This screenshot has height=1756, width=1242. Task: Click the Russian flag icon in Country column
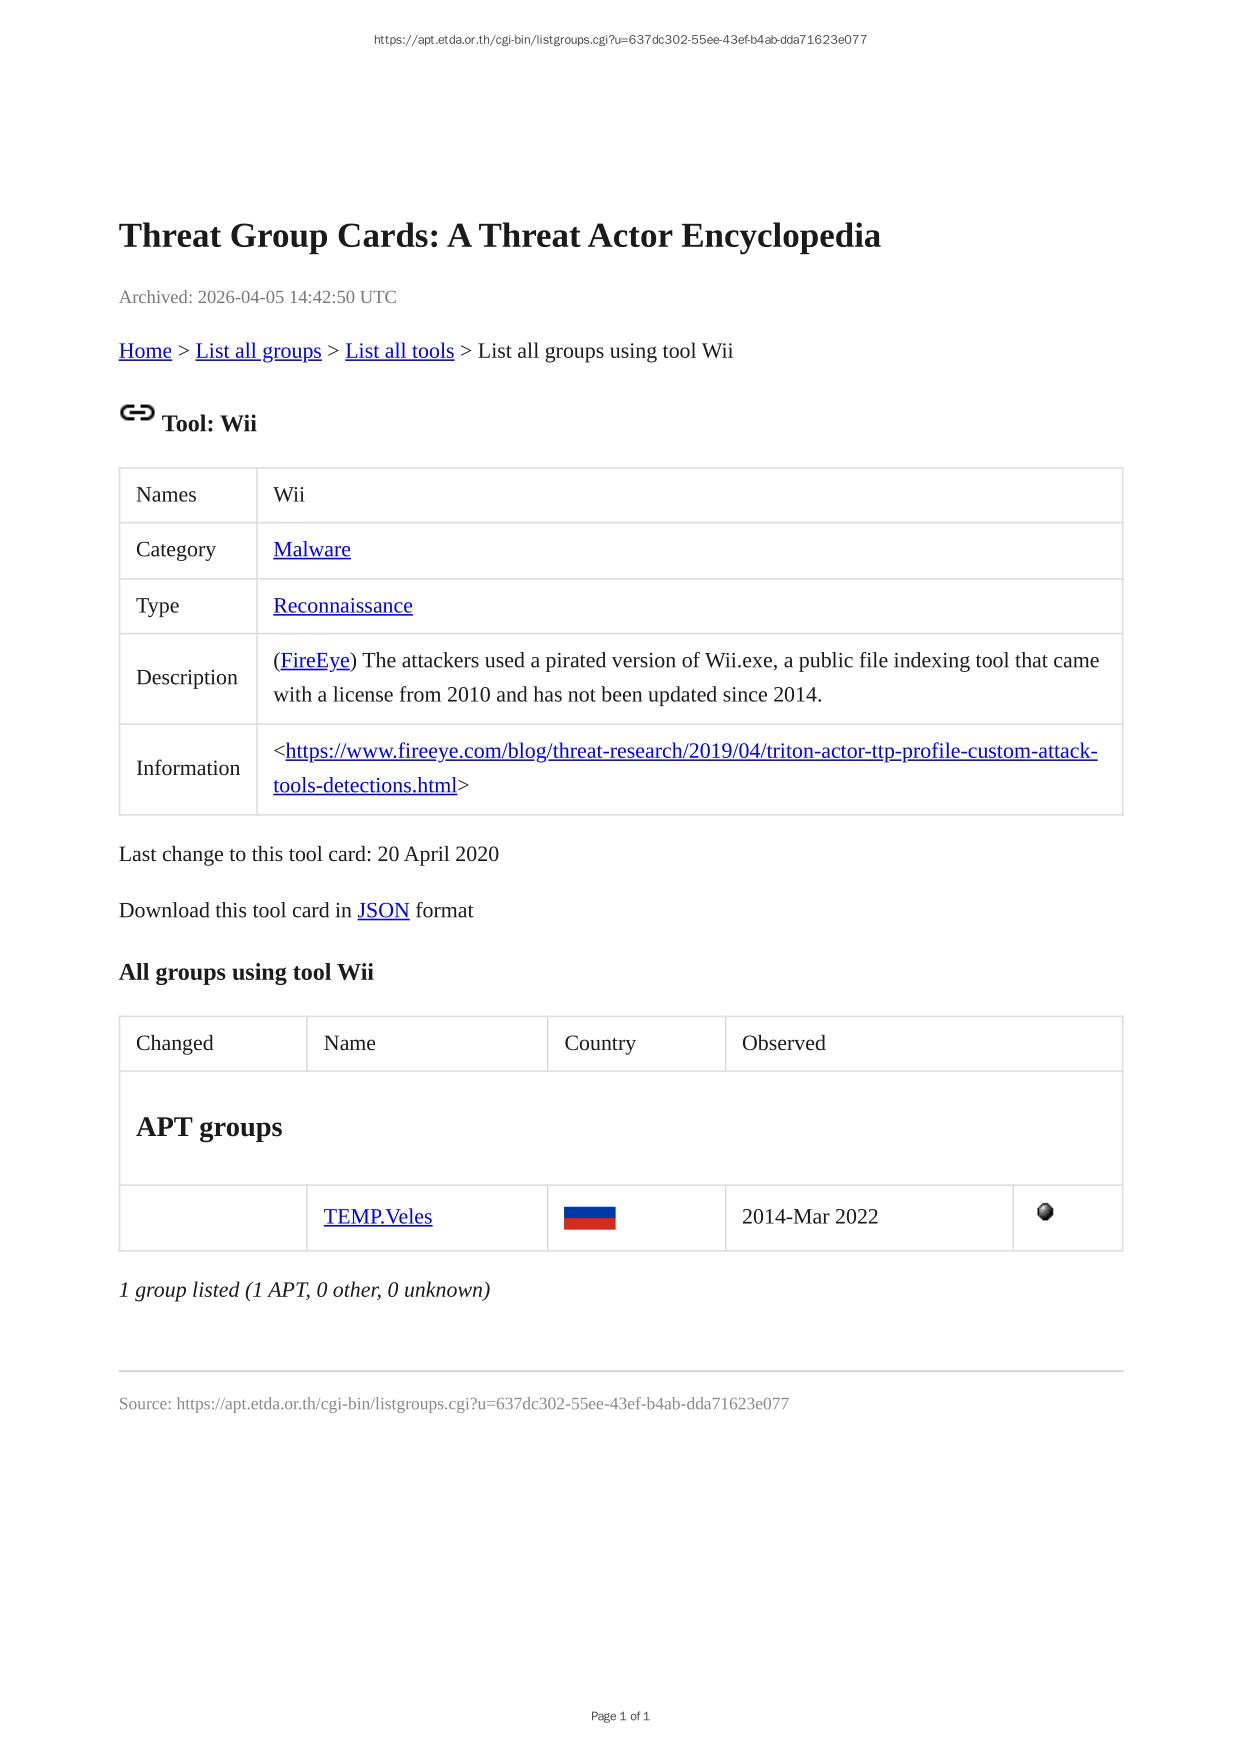(589, 1217)
